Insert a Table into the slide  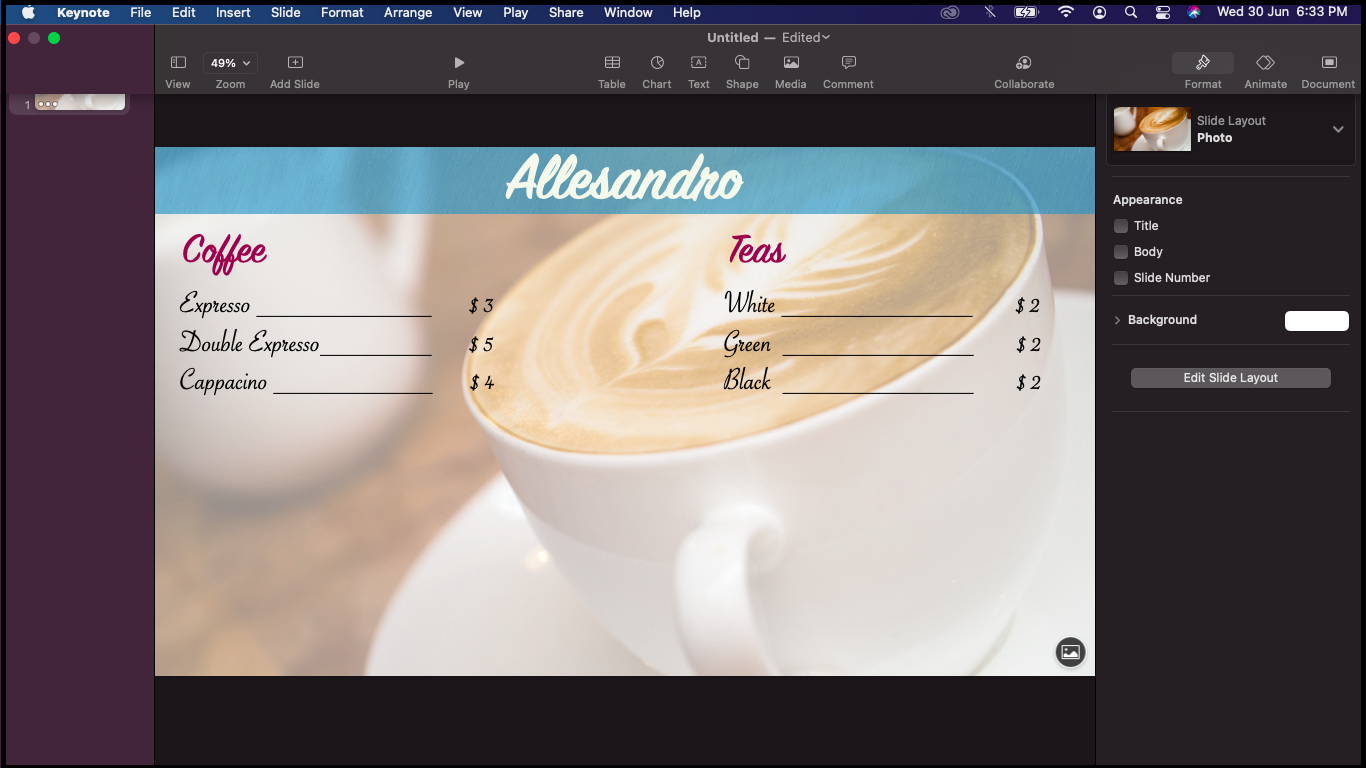point(611,68)
